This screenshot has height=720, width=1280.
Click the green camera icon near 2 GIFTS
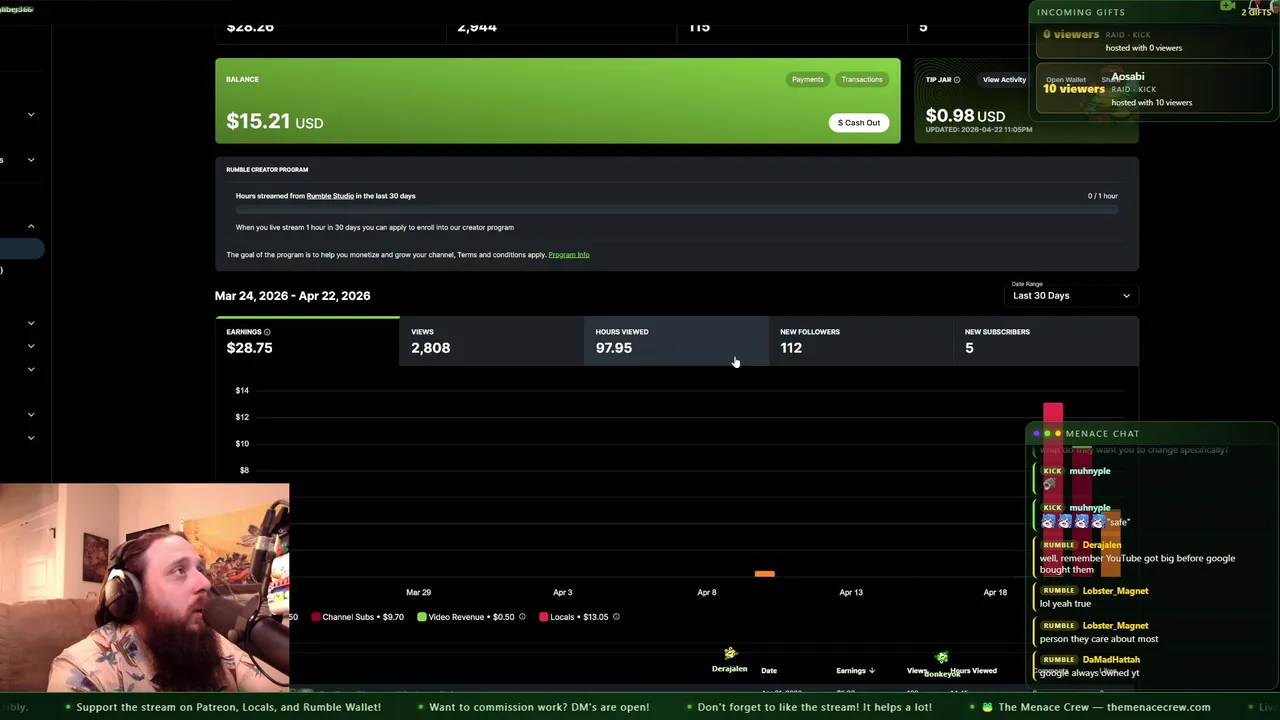tap(1227, 6)
